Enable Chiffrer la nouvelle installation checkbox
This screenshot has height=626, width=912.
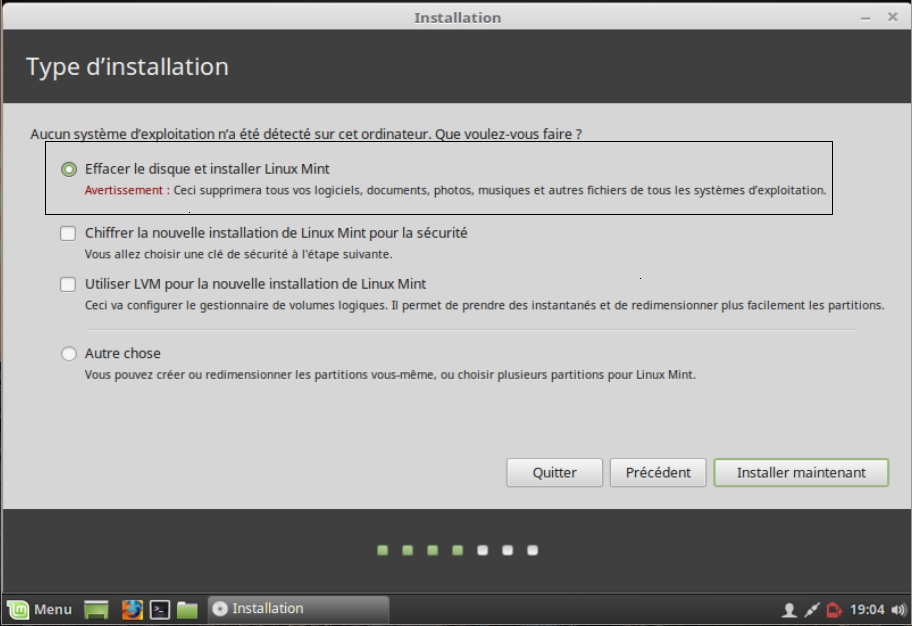tap(68, 233)
